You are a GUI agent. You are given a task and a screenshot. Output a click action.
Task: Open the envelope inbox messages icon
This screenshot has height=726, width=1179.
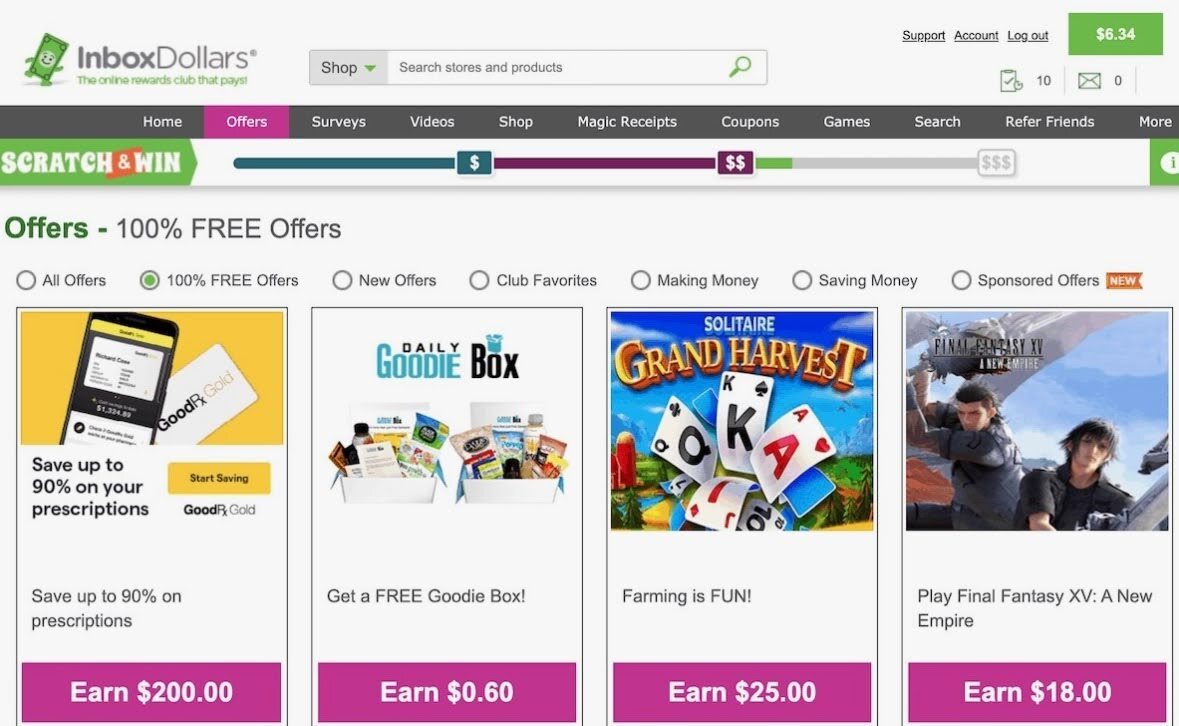[1089, 80]
